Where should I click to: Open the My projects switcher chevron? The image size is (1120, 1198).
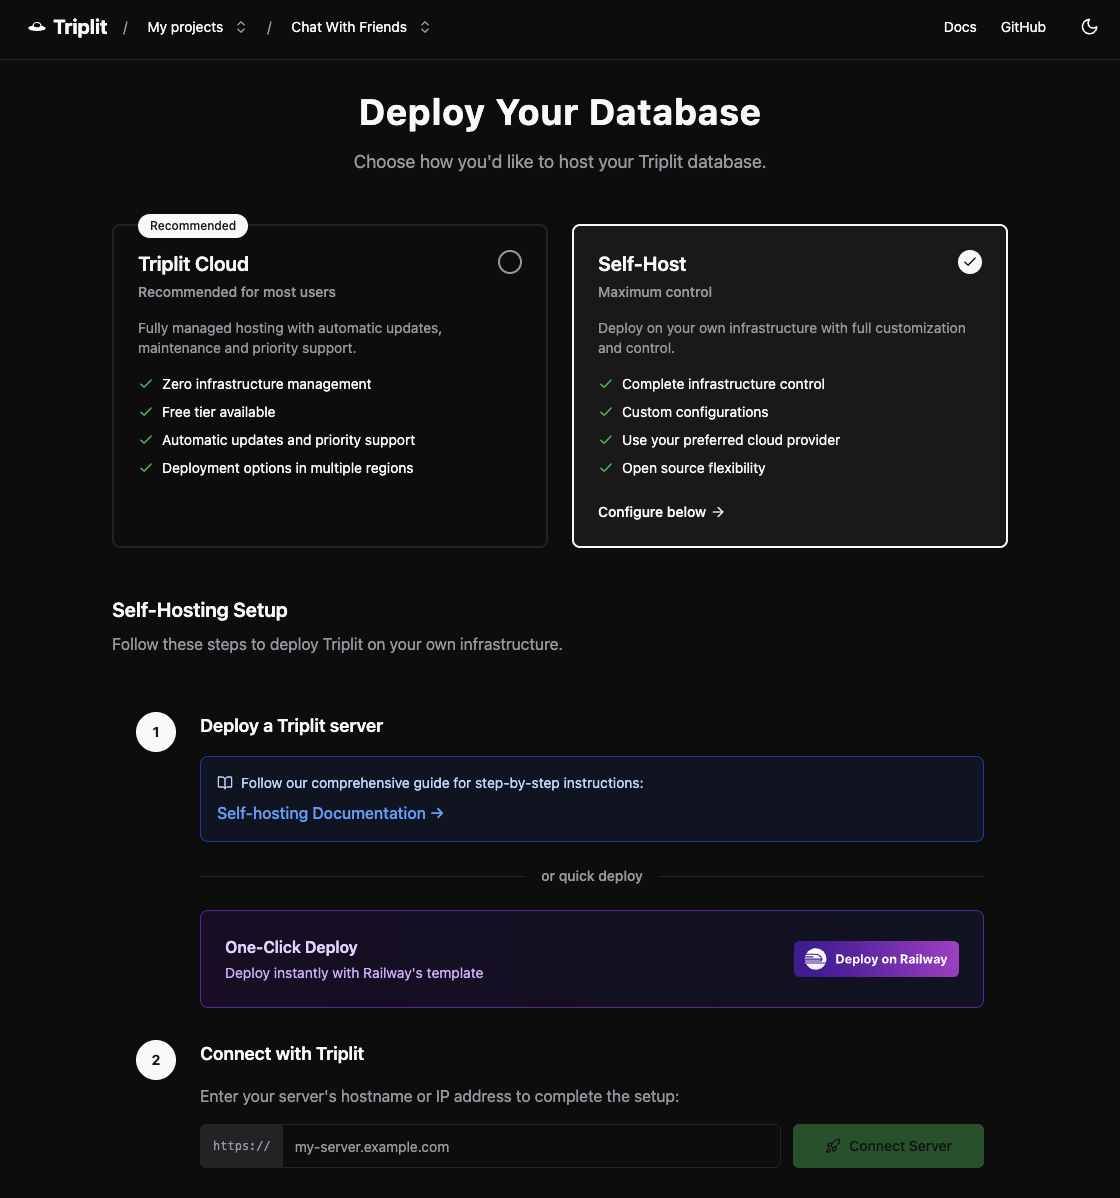coord(241,27)
